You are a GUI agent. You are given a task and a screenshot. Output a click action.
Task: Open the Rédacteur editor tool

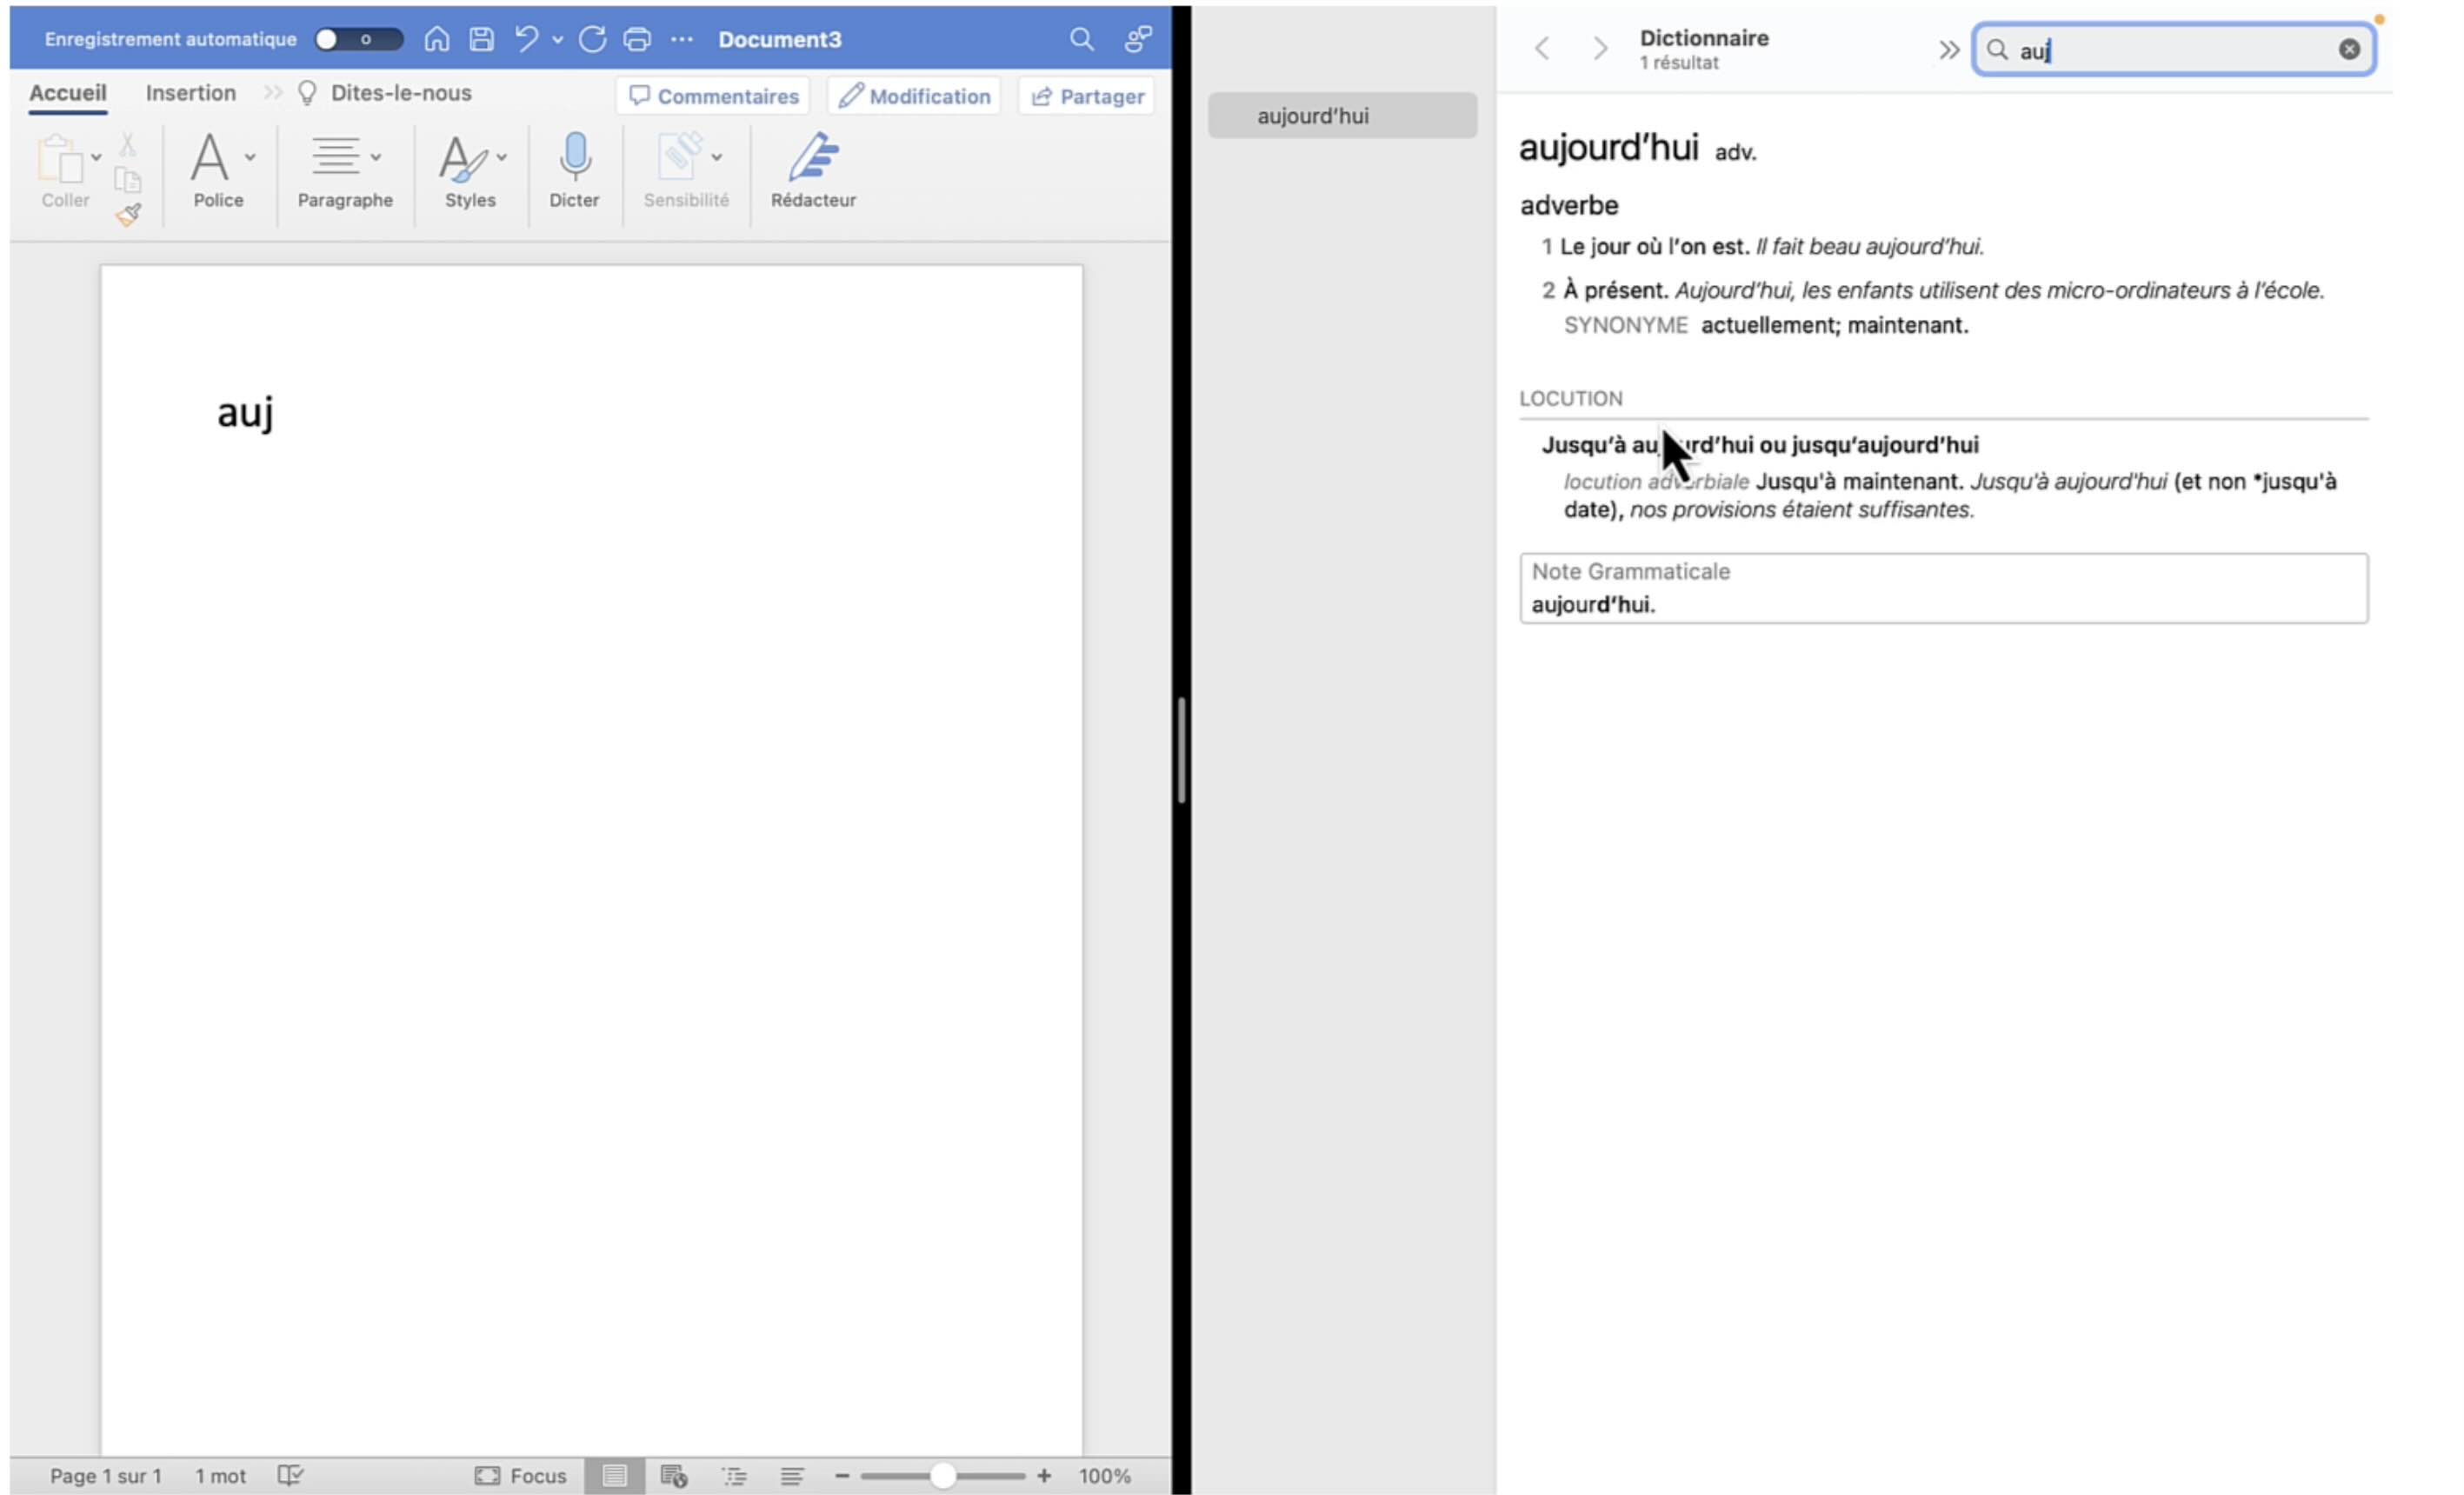point(813,158)
